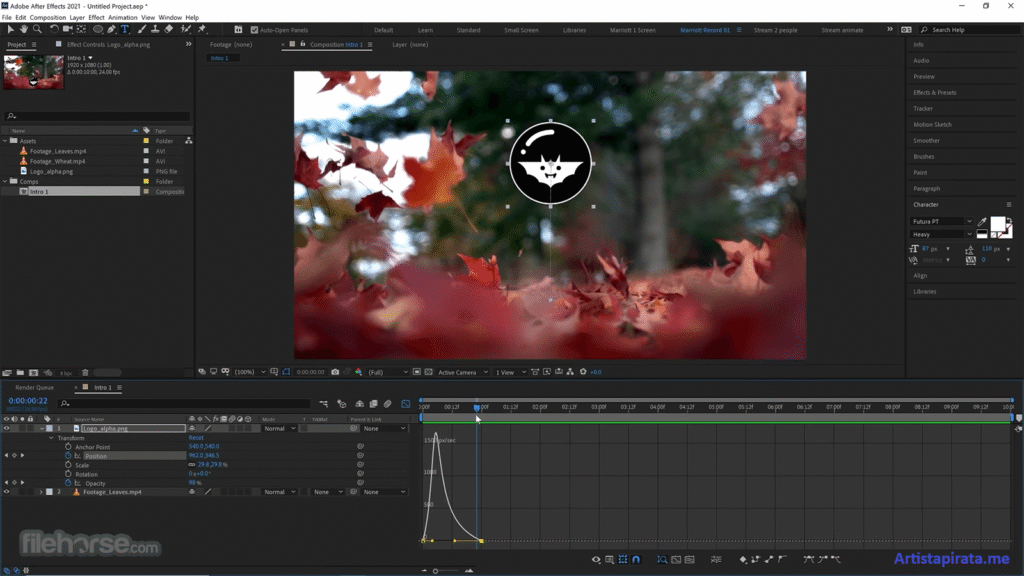This screenshot has width=1024, height=576.
Task: Select the Type tool
Action: pyautogui.click(x=124, y=29)
